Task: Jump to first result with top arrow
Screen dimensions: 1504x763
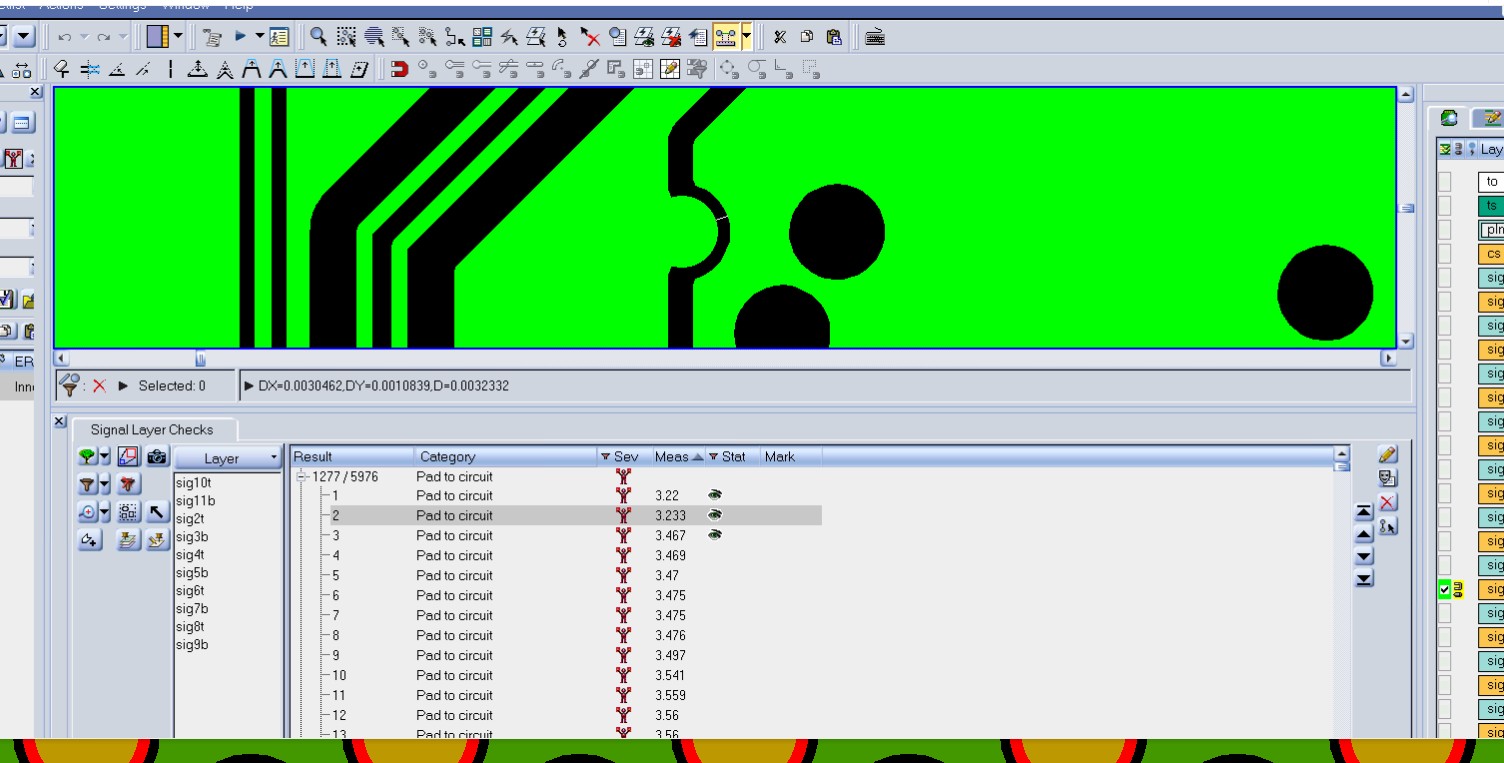Action: click(x=1364, y=512)
